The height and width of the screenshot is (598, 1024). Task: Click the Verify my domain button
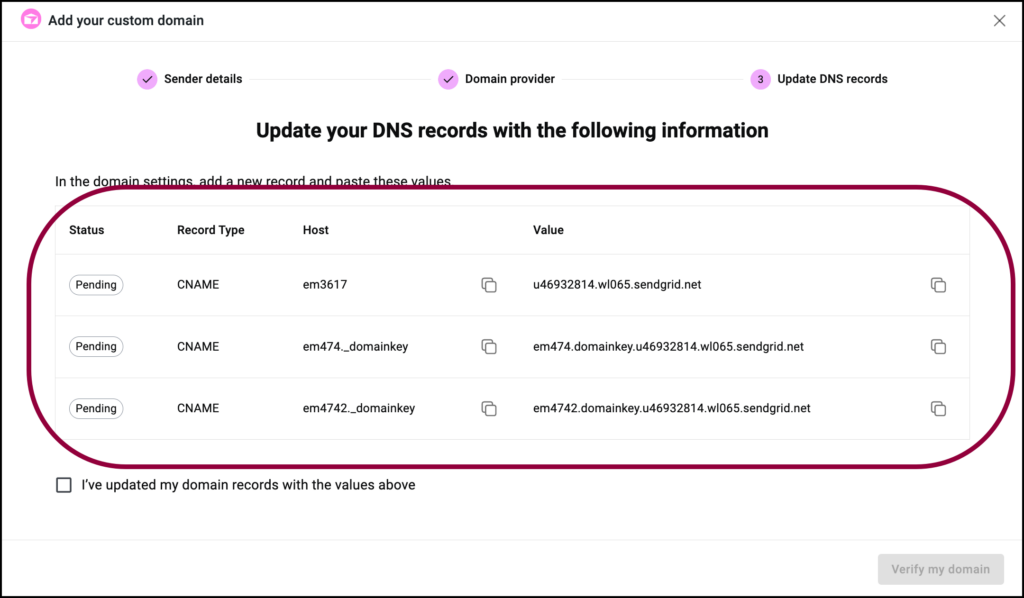coord(940,569)
